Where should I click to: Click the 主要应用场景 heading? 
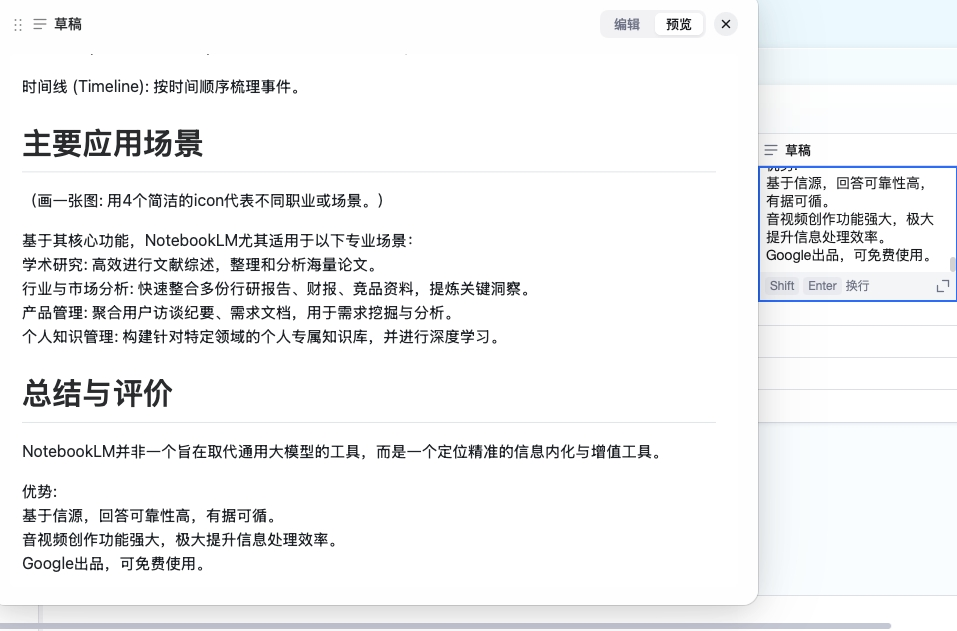[x=113, y=144]
